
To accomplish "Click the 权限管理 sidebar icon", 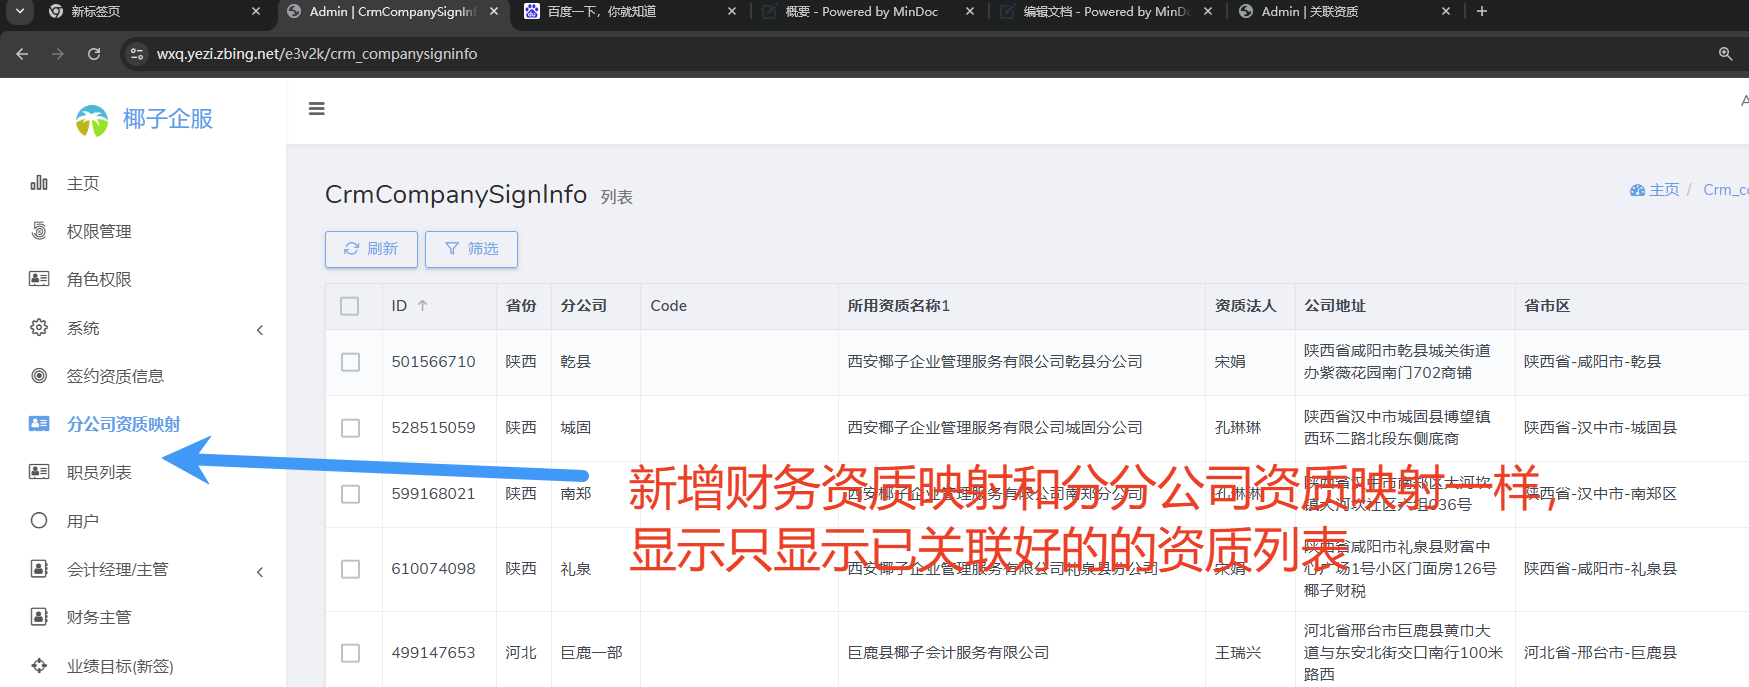I will pyautogui.click(x=39, y=231).
